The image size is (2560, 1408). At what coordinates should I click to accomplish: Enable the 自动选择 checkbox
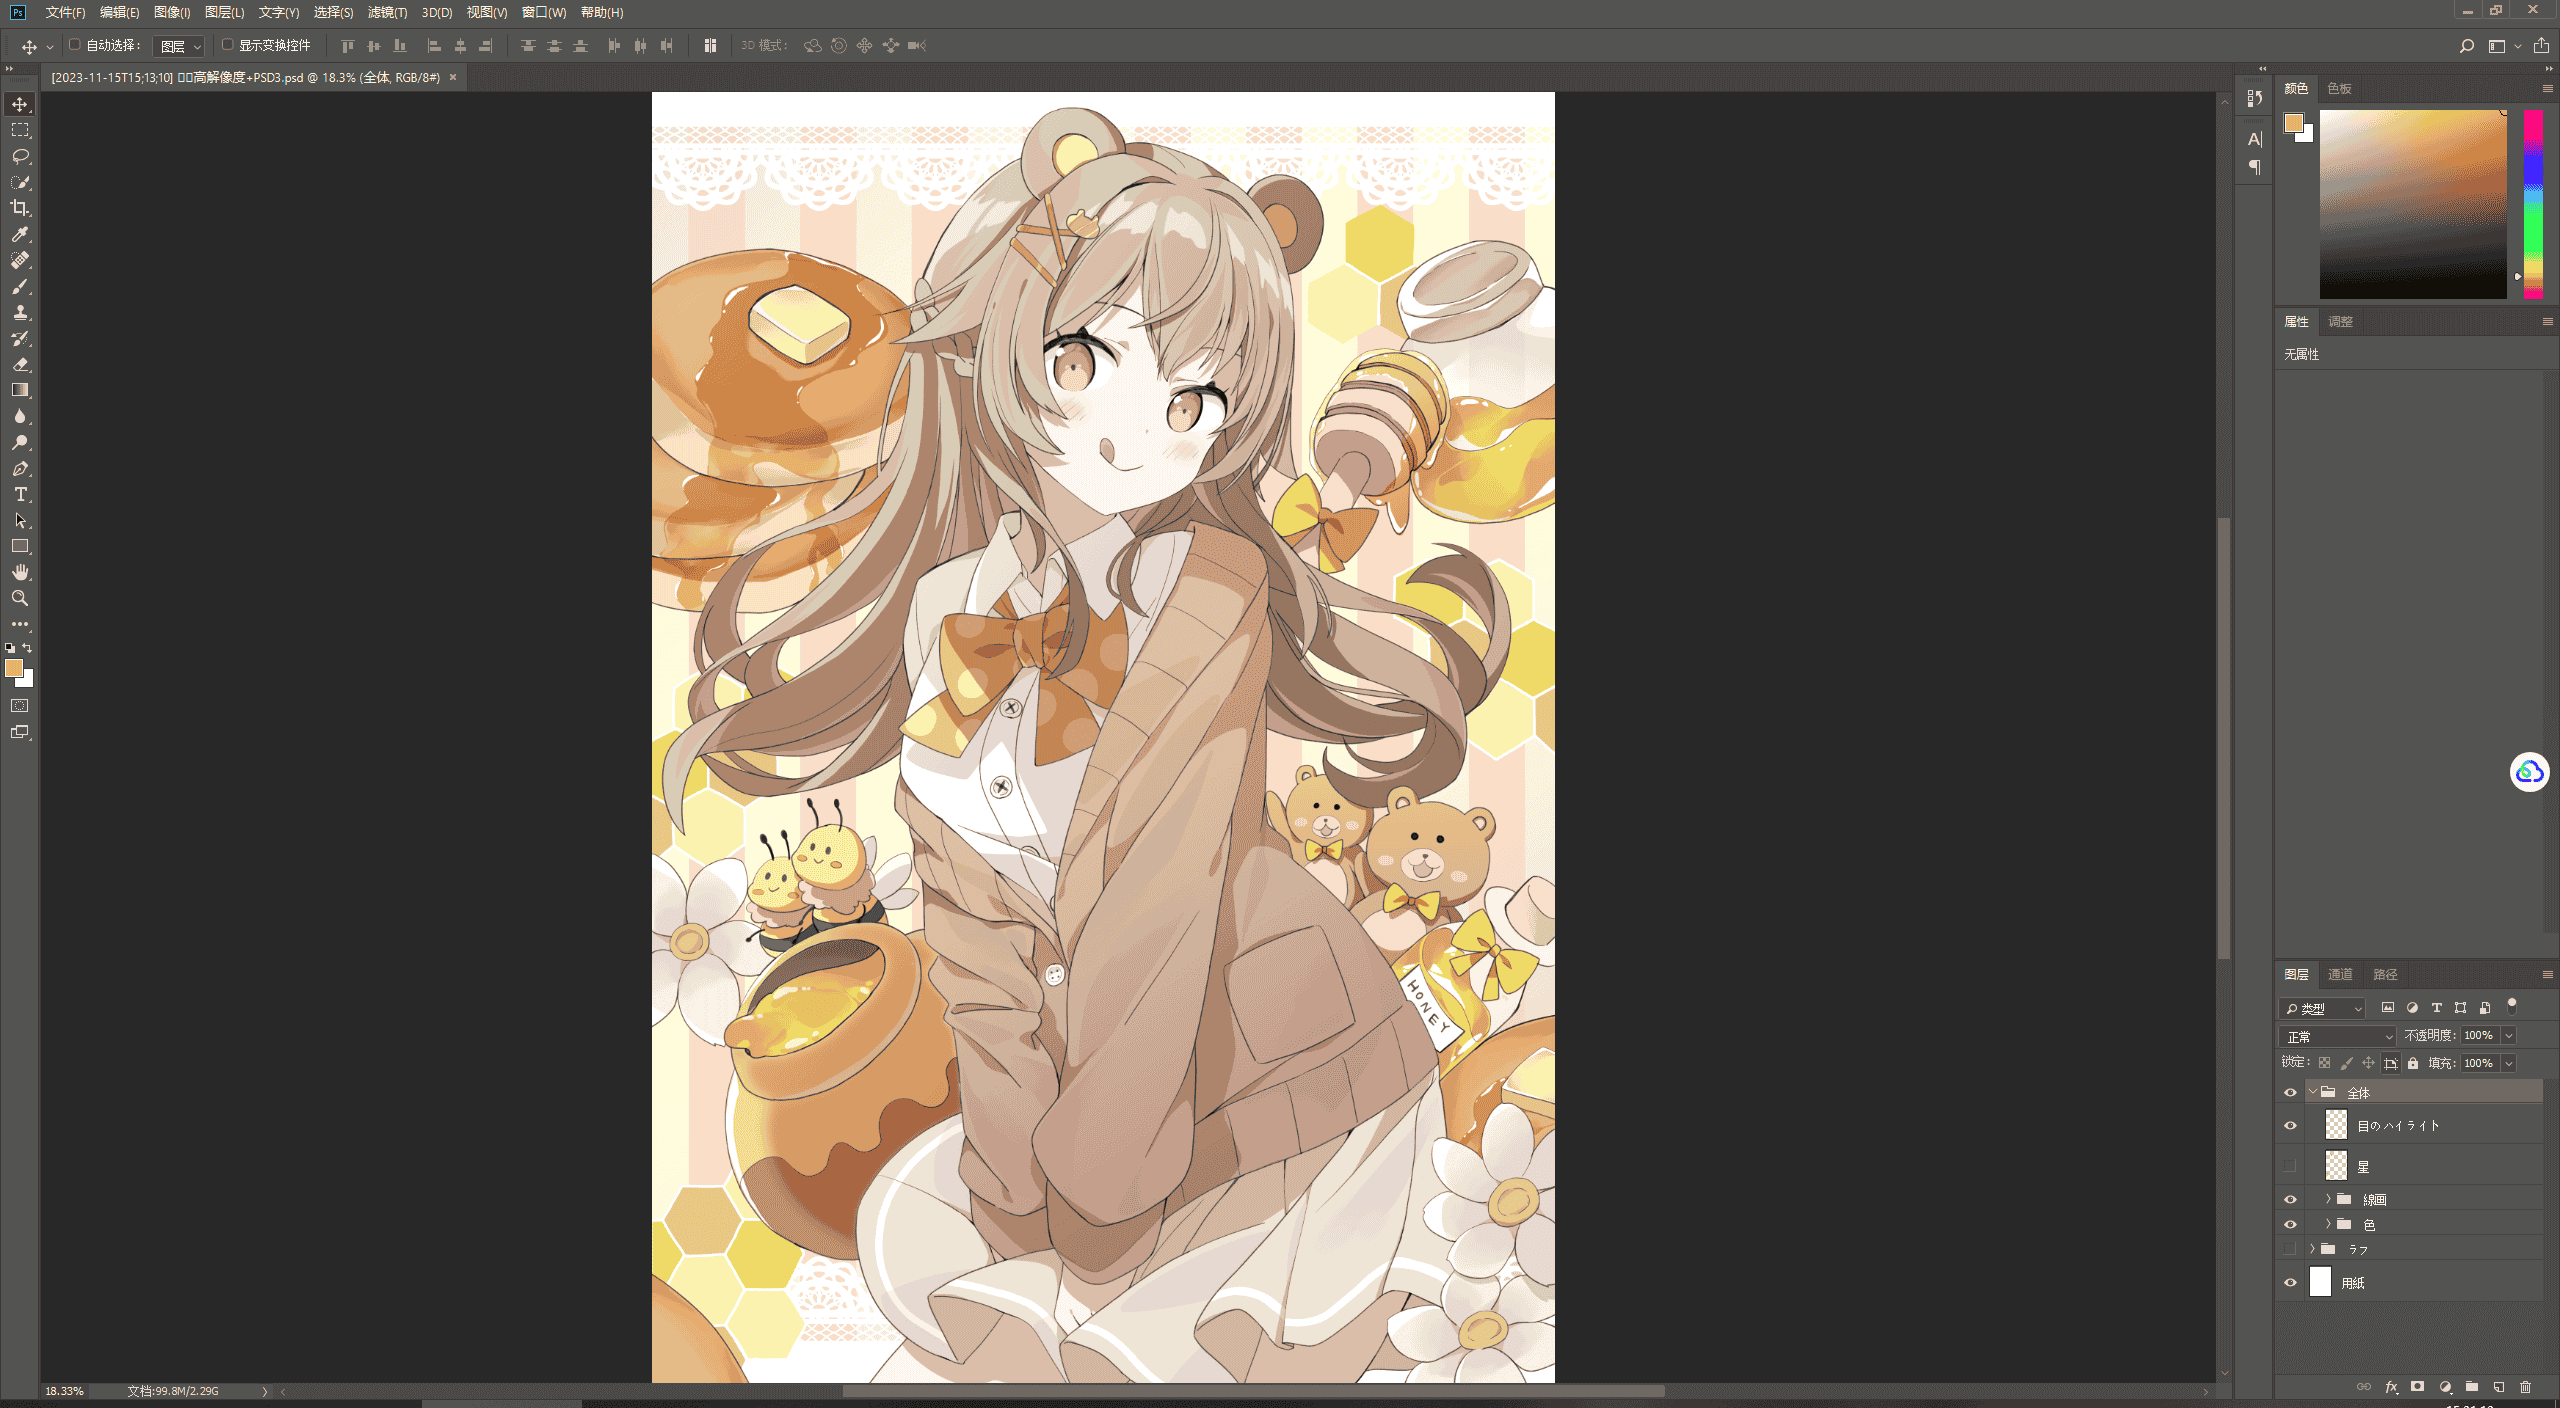tap(74, 45)
